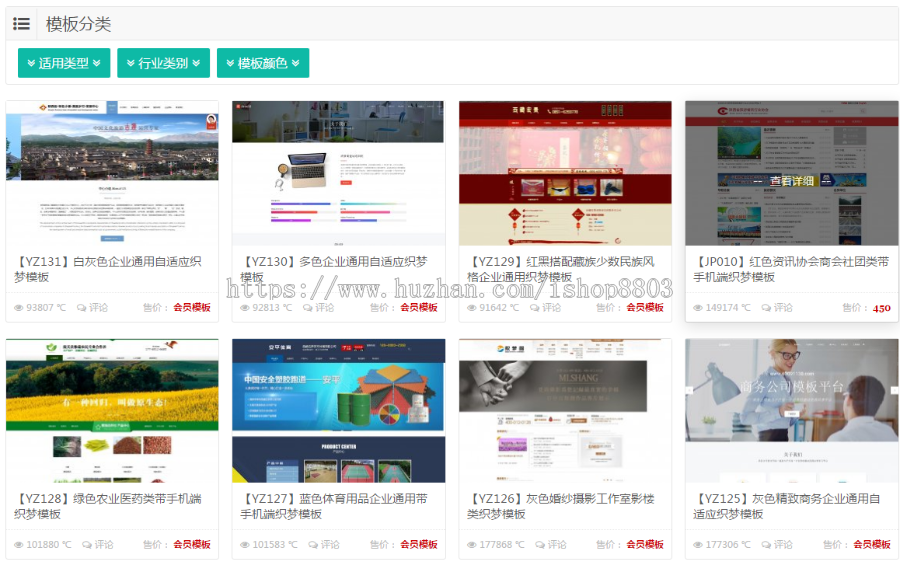Viewport: 900px width, 572px height.
Task: Click 会员模板 price on the YZ126 card
Action: 645,544
